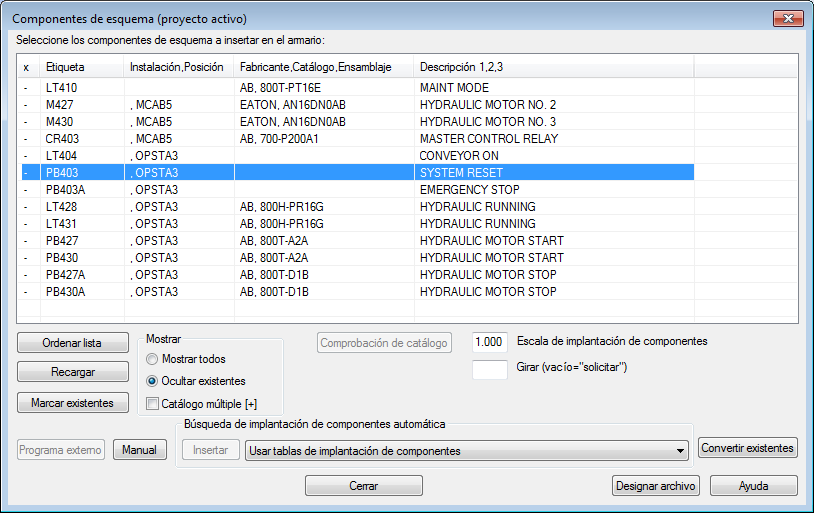This screenshot has height=513, width=814.
Task: Click the 'Ordenar lista' button
Action: coord(73,343)
